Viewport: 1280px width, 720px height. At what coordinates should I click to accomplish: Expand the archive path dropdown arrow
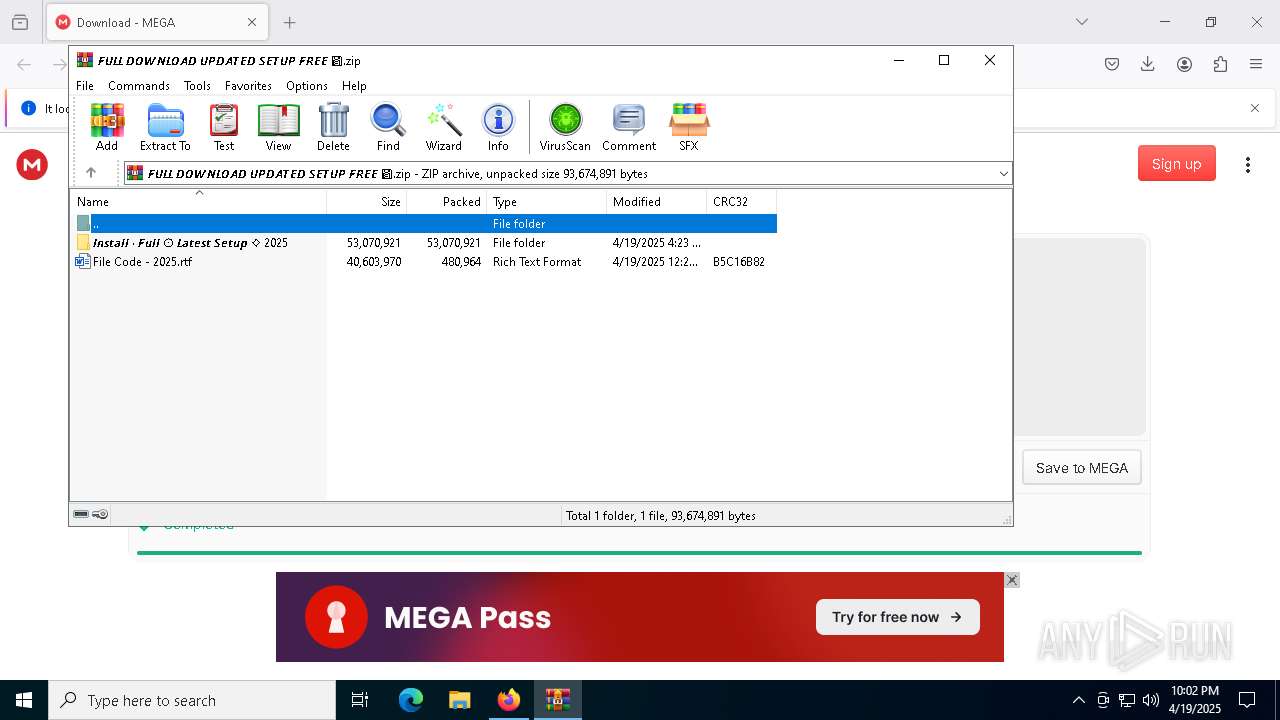(1003, 174)
